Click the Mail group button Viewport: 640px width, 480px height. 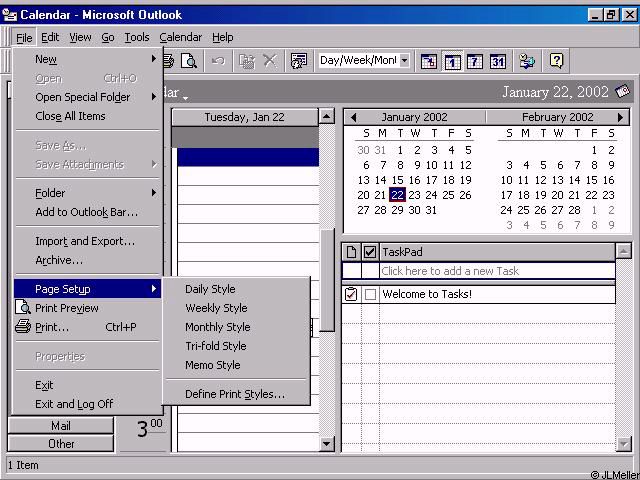pyautogui.click(x=61, y=426)
